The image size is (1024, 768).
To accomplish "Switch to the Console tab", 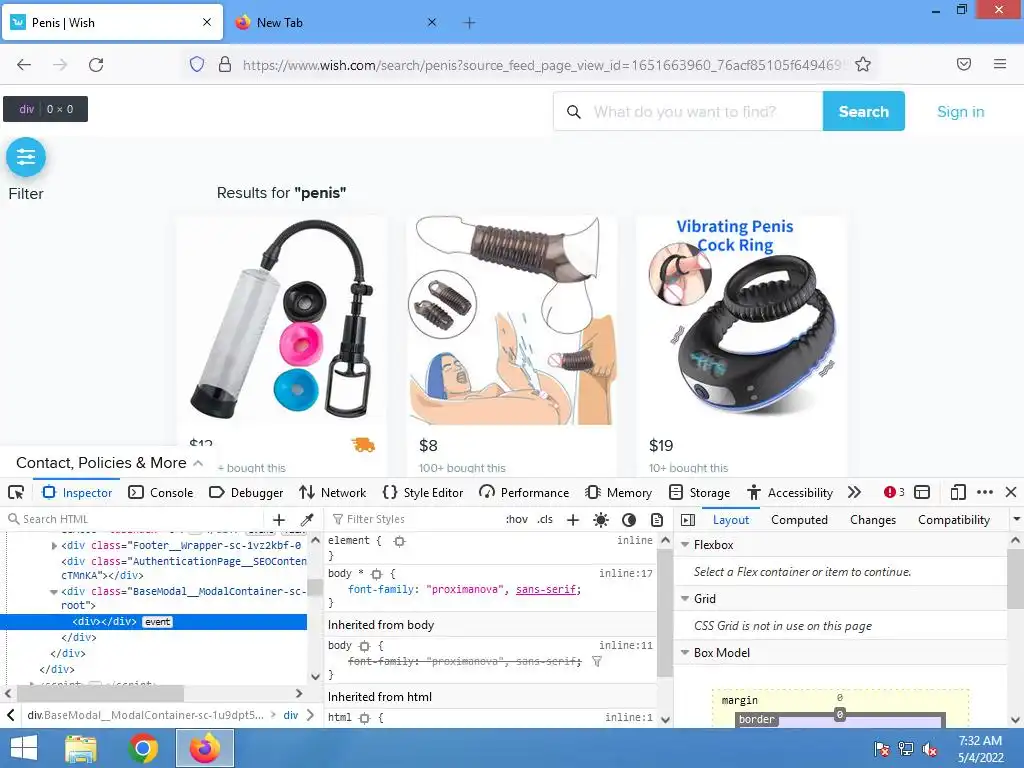I will point(161,492).
